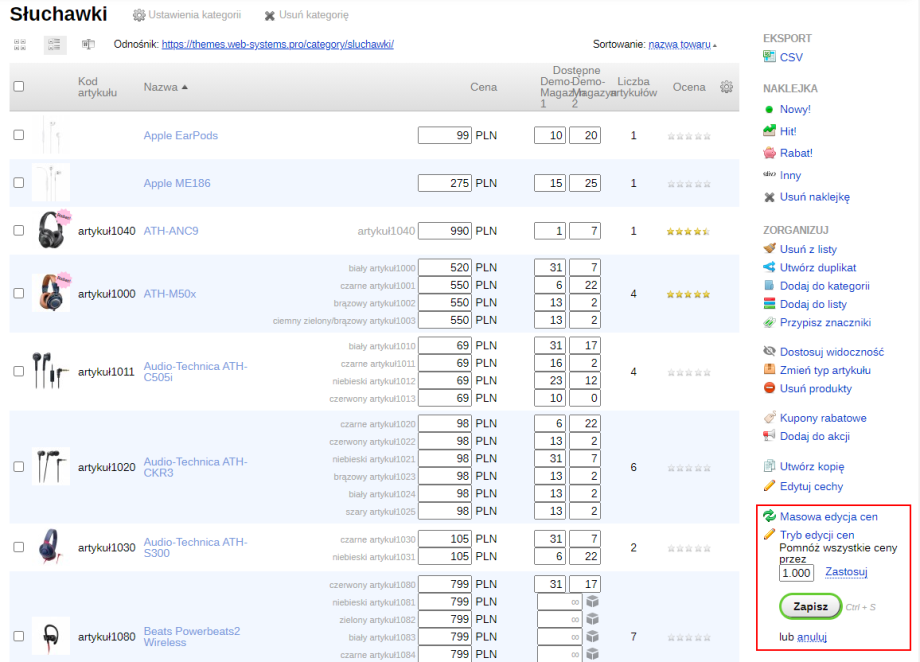Check the Apple EarPods row checkbox
920x662 pixels.
(x=19, y=135)
